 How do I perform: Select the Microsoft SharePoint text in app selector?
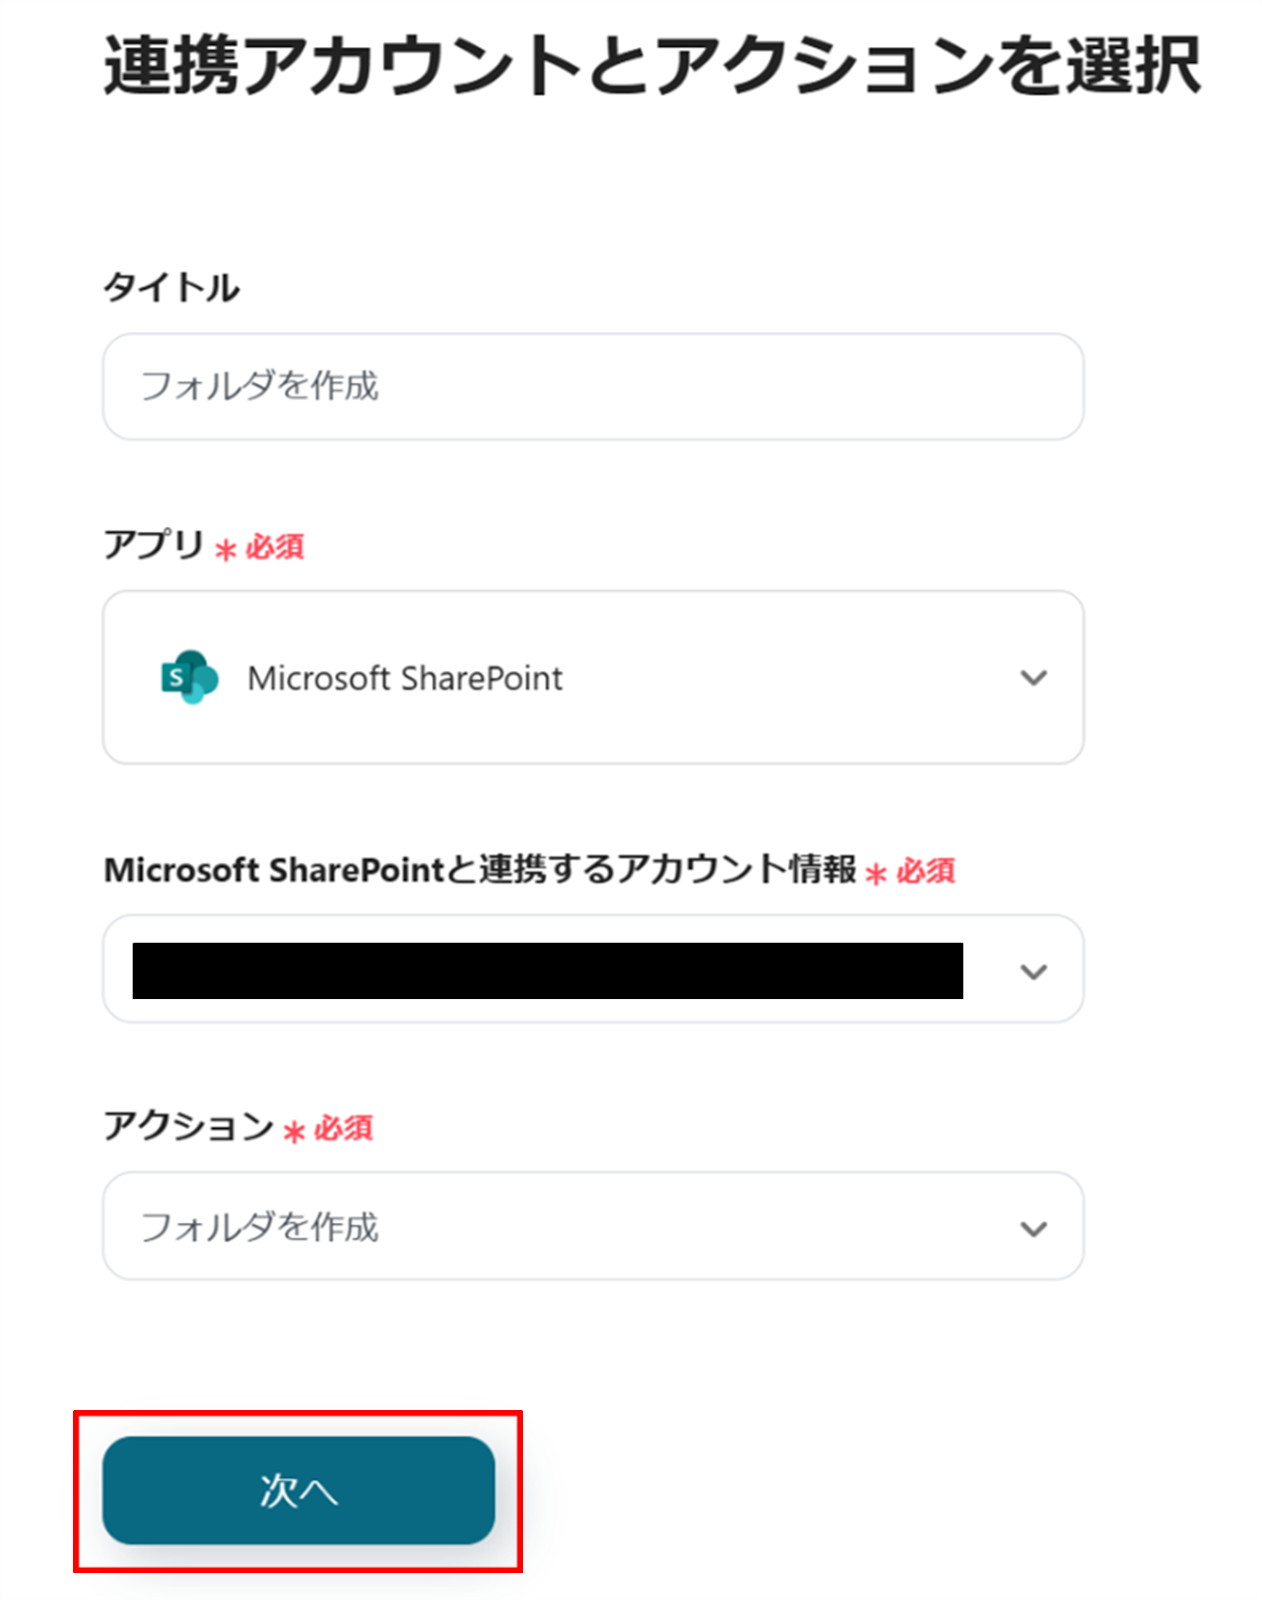(x=405, y=679)
